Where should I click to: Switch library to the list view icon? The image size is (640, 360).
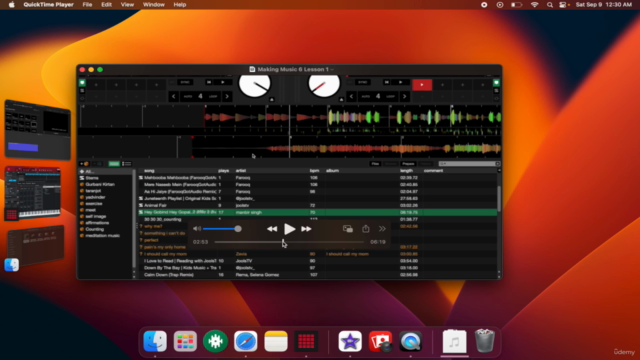[x=127, y=164]
